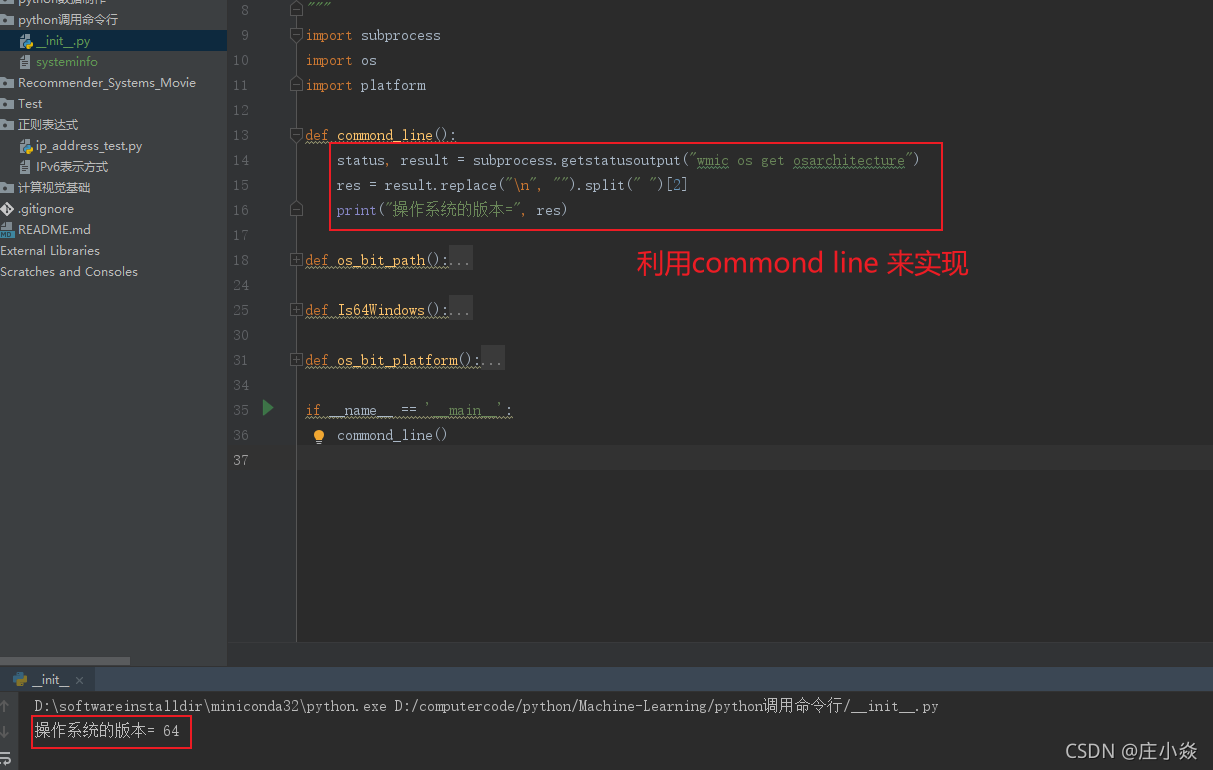Select the 计算视觉基础 folder
The height and width of the screenshot is (770, 1213).
pyautogui.click(x=54, y=188)
